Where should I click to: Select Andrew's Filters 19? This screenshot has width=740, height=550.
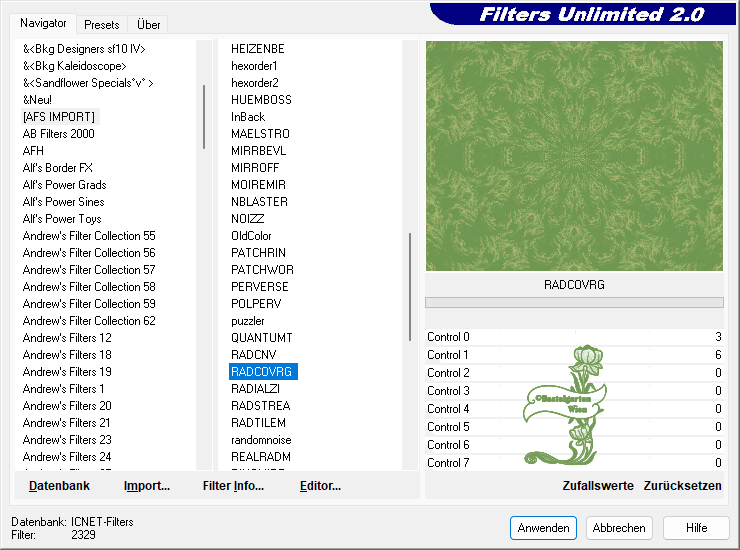67,372
